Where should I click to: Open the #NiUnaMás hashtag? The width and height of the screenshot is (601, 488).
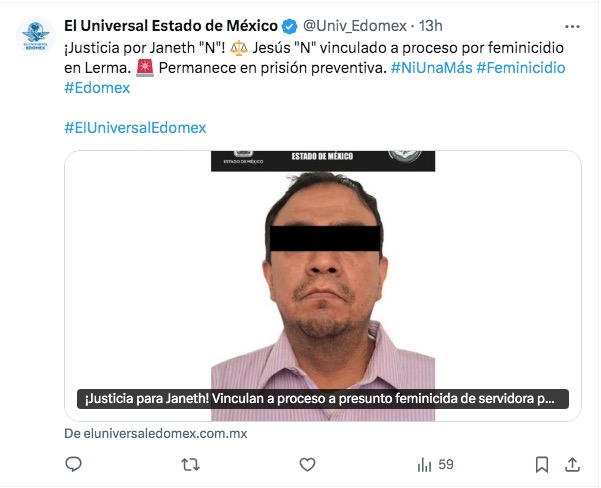[432, 68]
